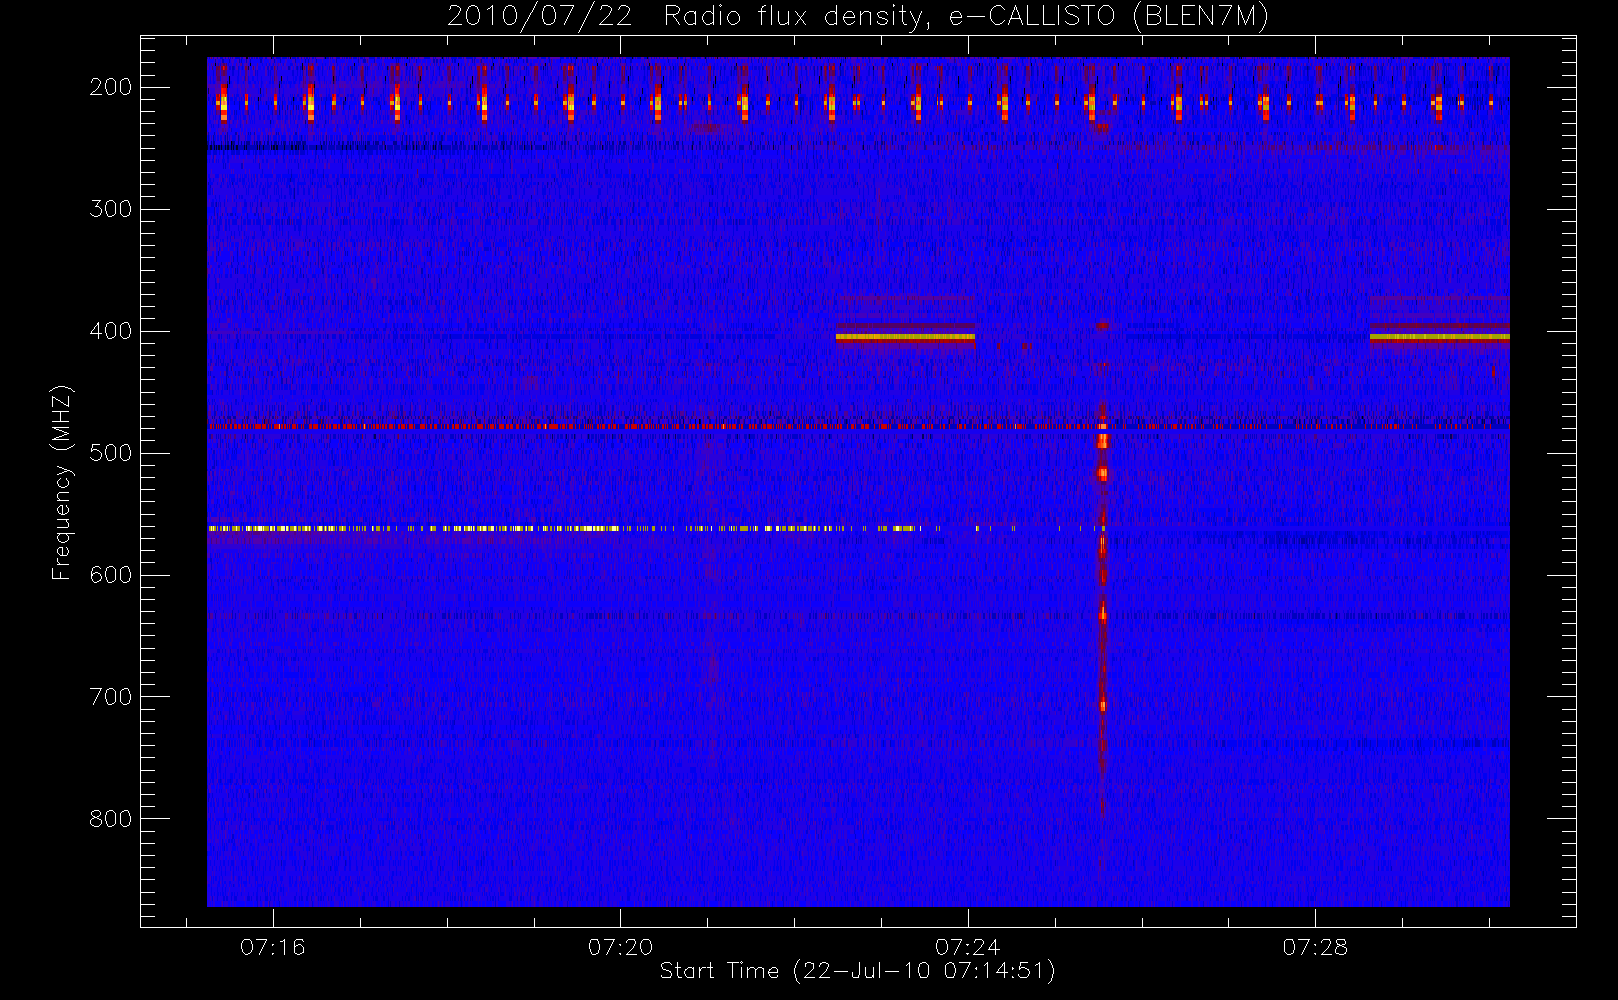Click the "Frequency (MHz)" y-axis label

point(62,482)
